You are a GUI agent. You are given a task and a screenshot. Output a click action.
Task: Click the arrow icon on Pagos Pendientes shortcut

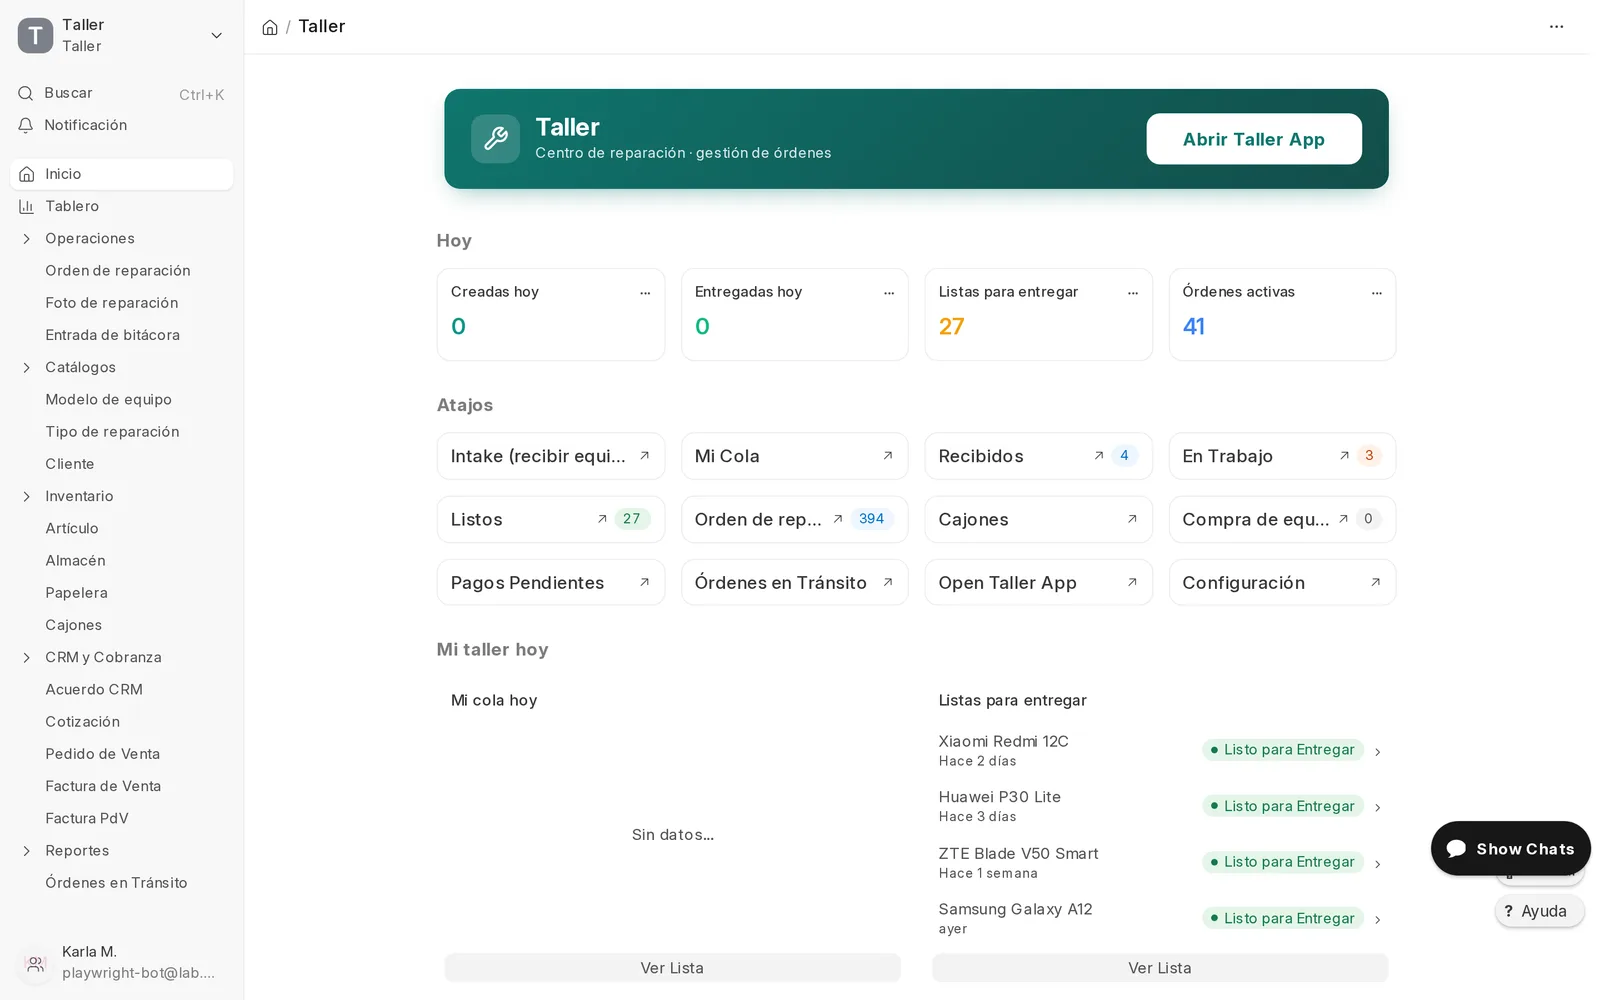pyautogui.click(x=645, y=582)
